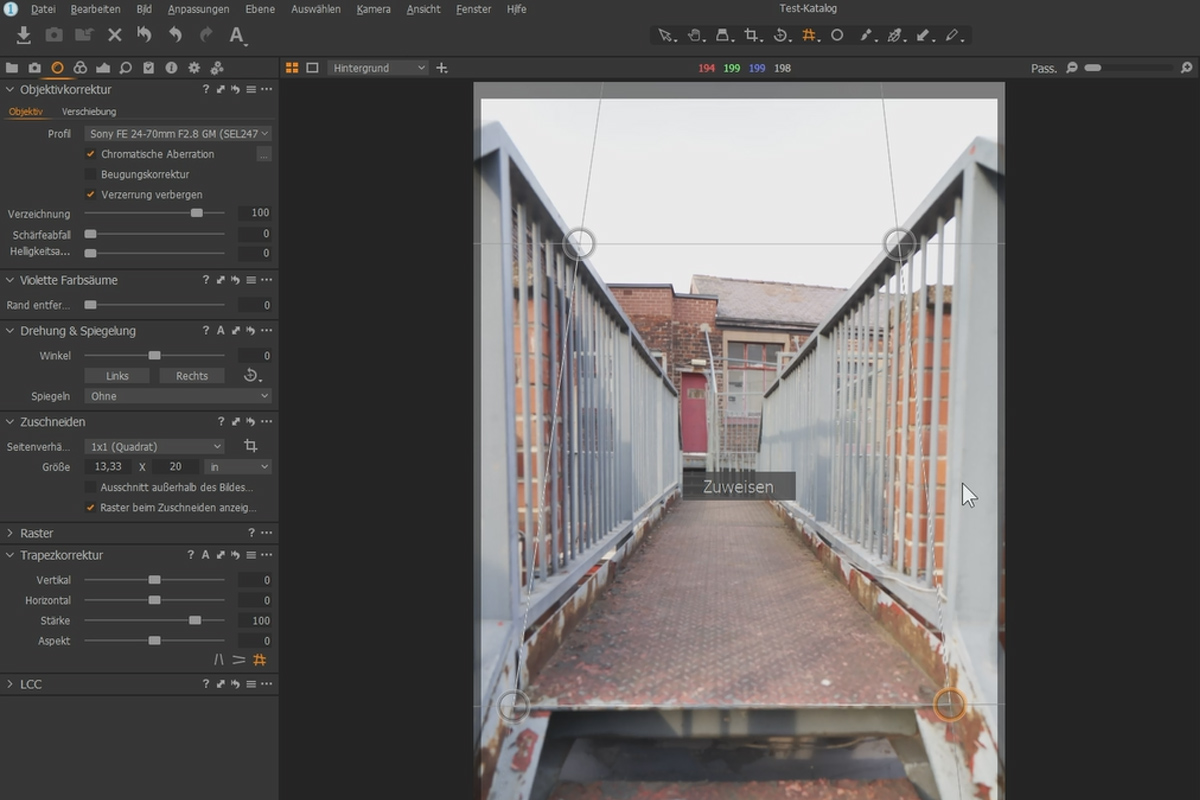Click the Auto adjust 'A' icon
This screenshot has width=1200, height=800.
pyautogui.click(x=237, y=35)
